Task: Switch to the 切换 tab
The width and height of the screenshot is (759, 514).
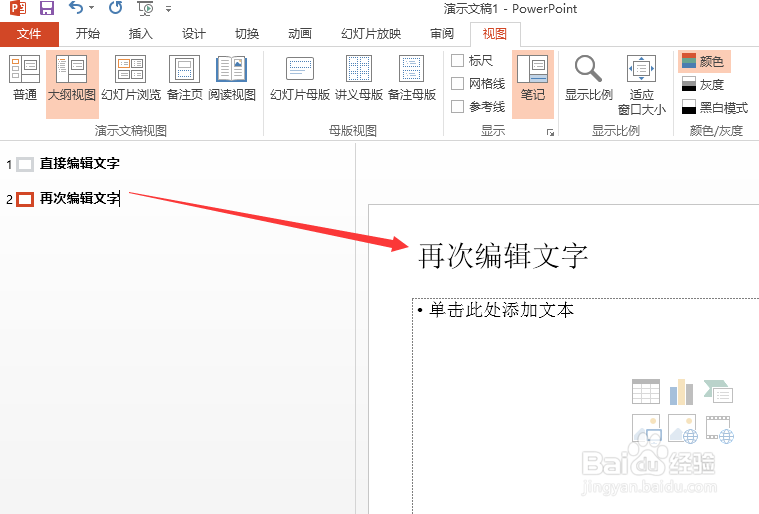Action: tap(247, 33)
